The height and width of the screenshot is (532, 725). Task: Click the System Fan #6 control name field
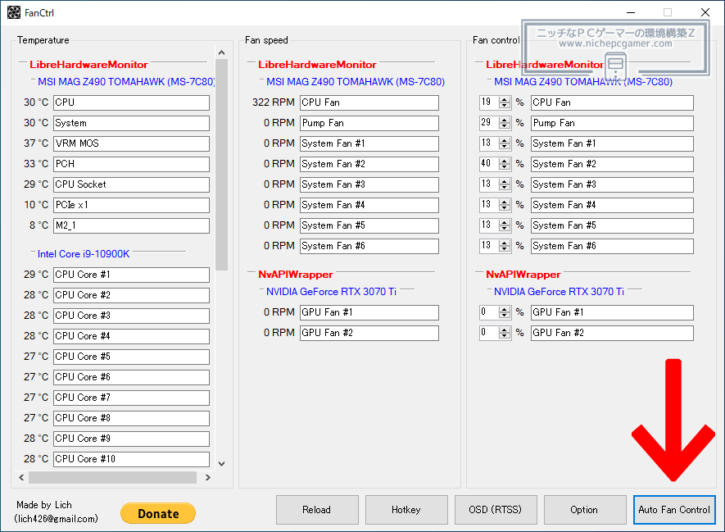(611, 246)
